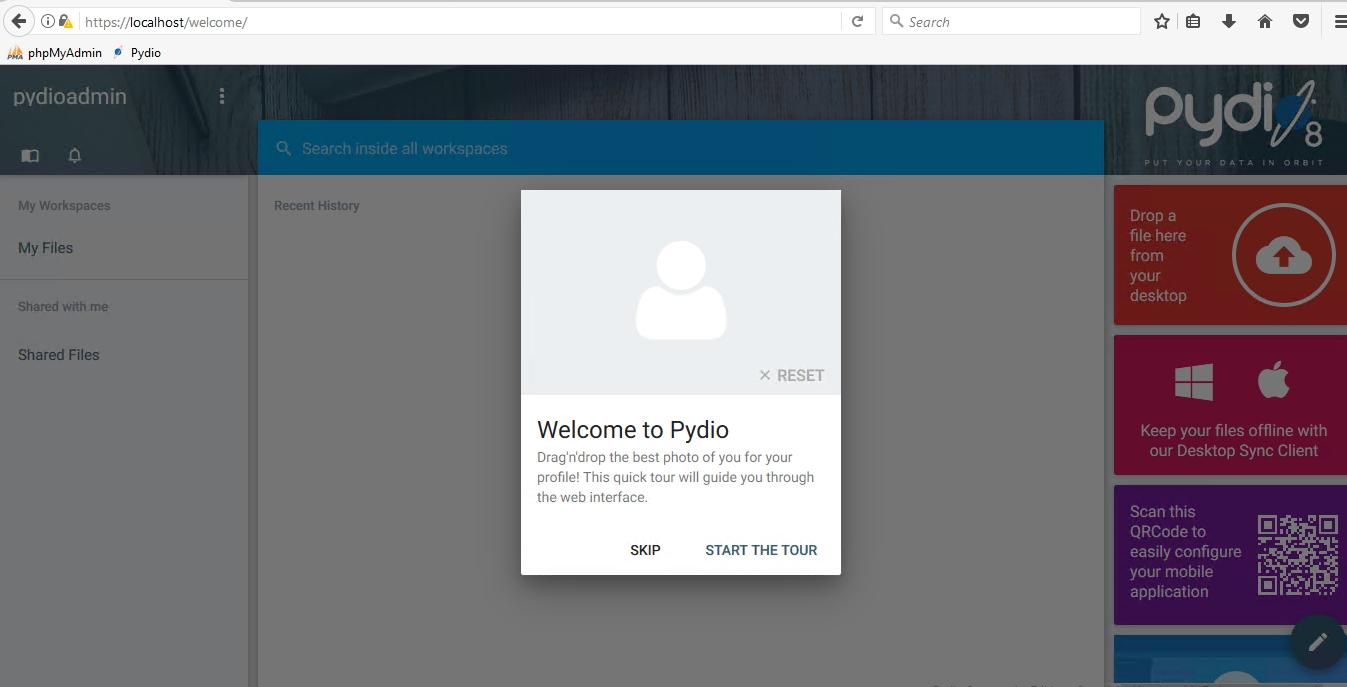Open the Firefox hamburger menu
This screenshot has height=687, width=1347.
(x=1340, y=21)
